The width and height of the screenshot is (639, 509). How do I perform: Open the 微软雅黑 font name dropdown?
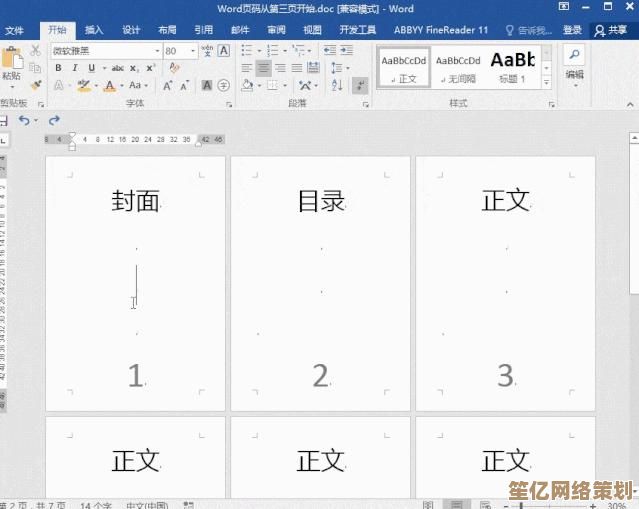point(157,51)
